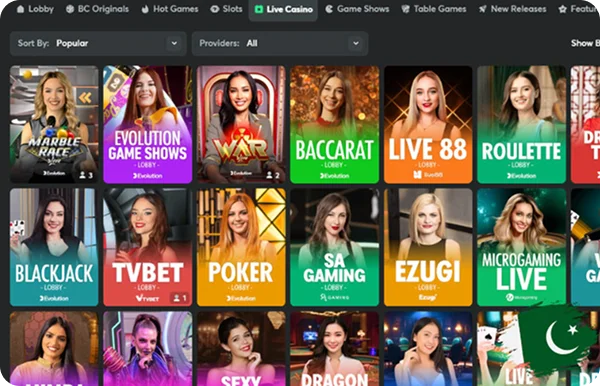Screen dimensions: 600x386
Task: Open the Sort By Popular dropdown
Action: click(98, 44)
